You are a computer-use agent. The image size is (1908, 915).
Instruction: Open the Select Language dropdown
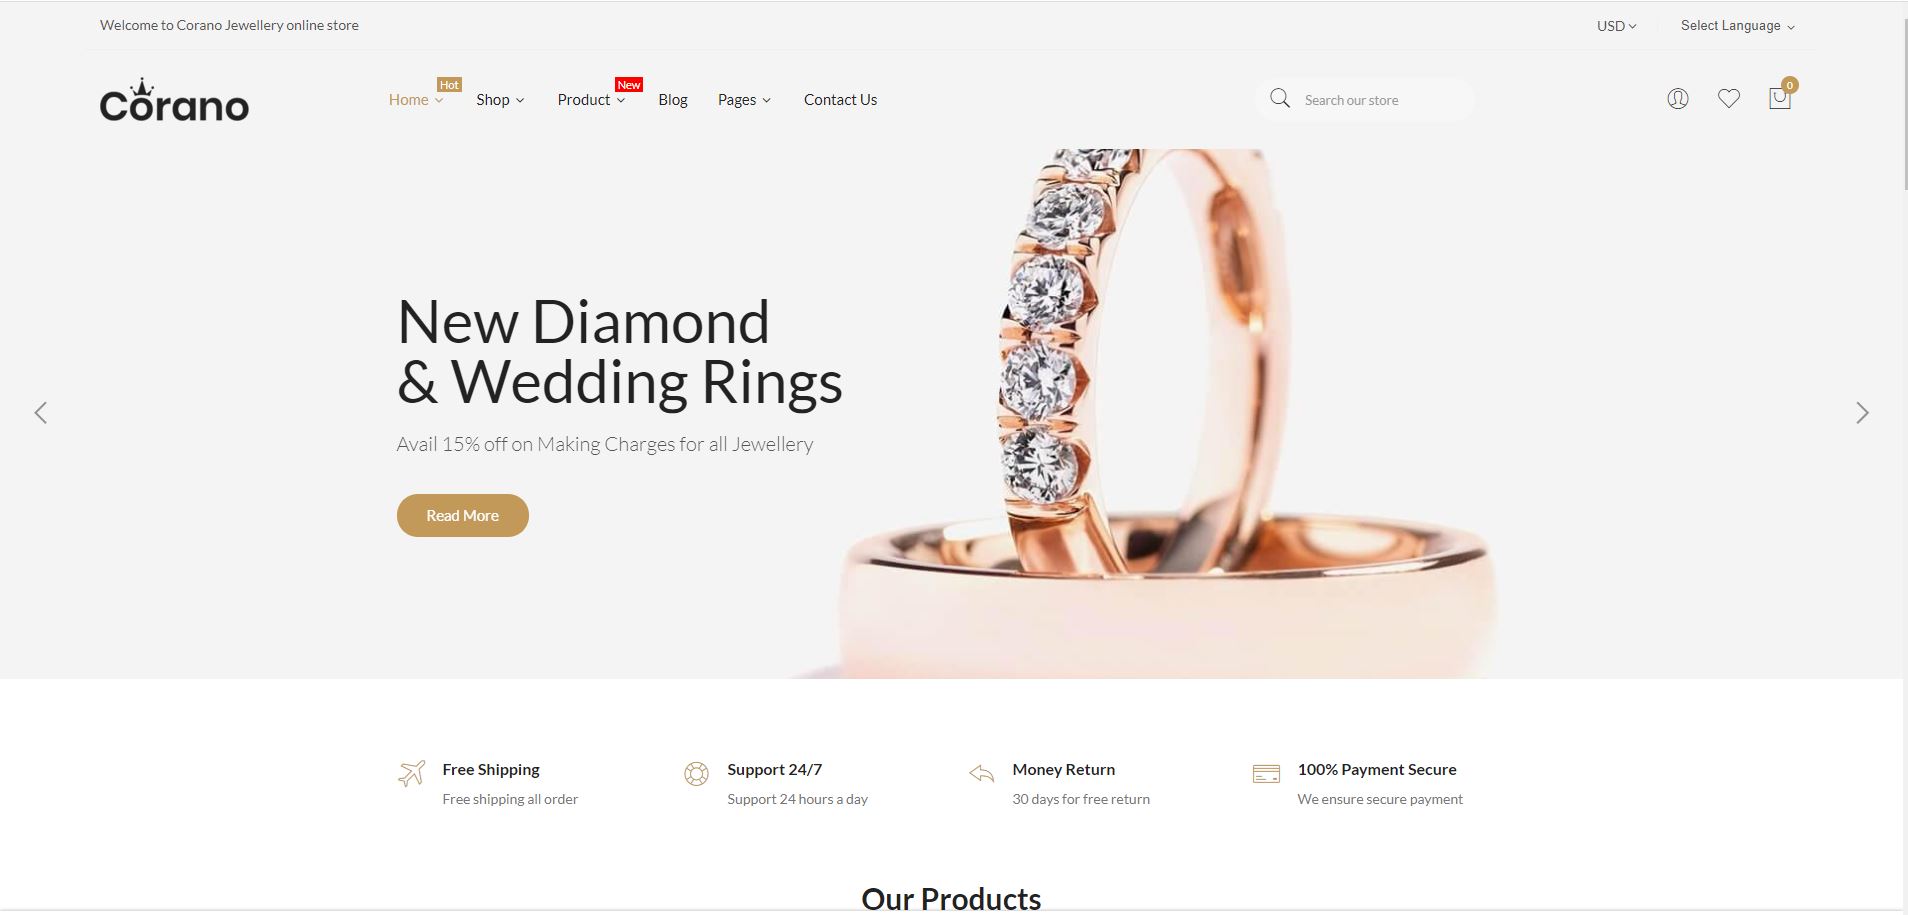click(1738, 26)
